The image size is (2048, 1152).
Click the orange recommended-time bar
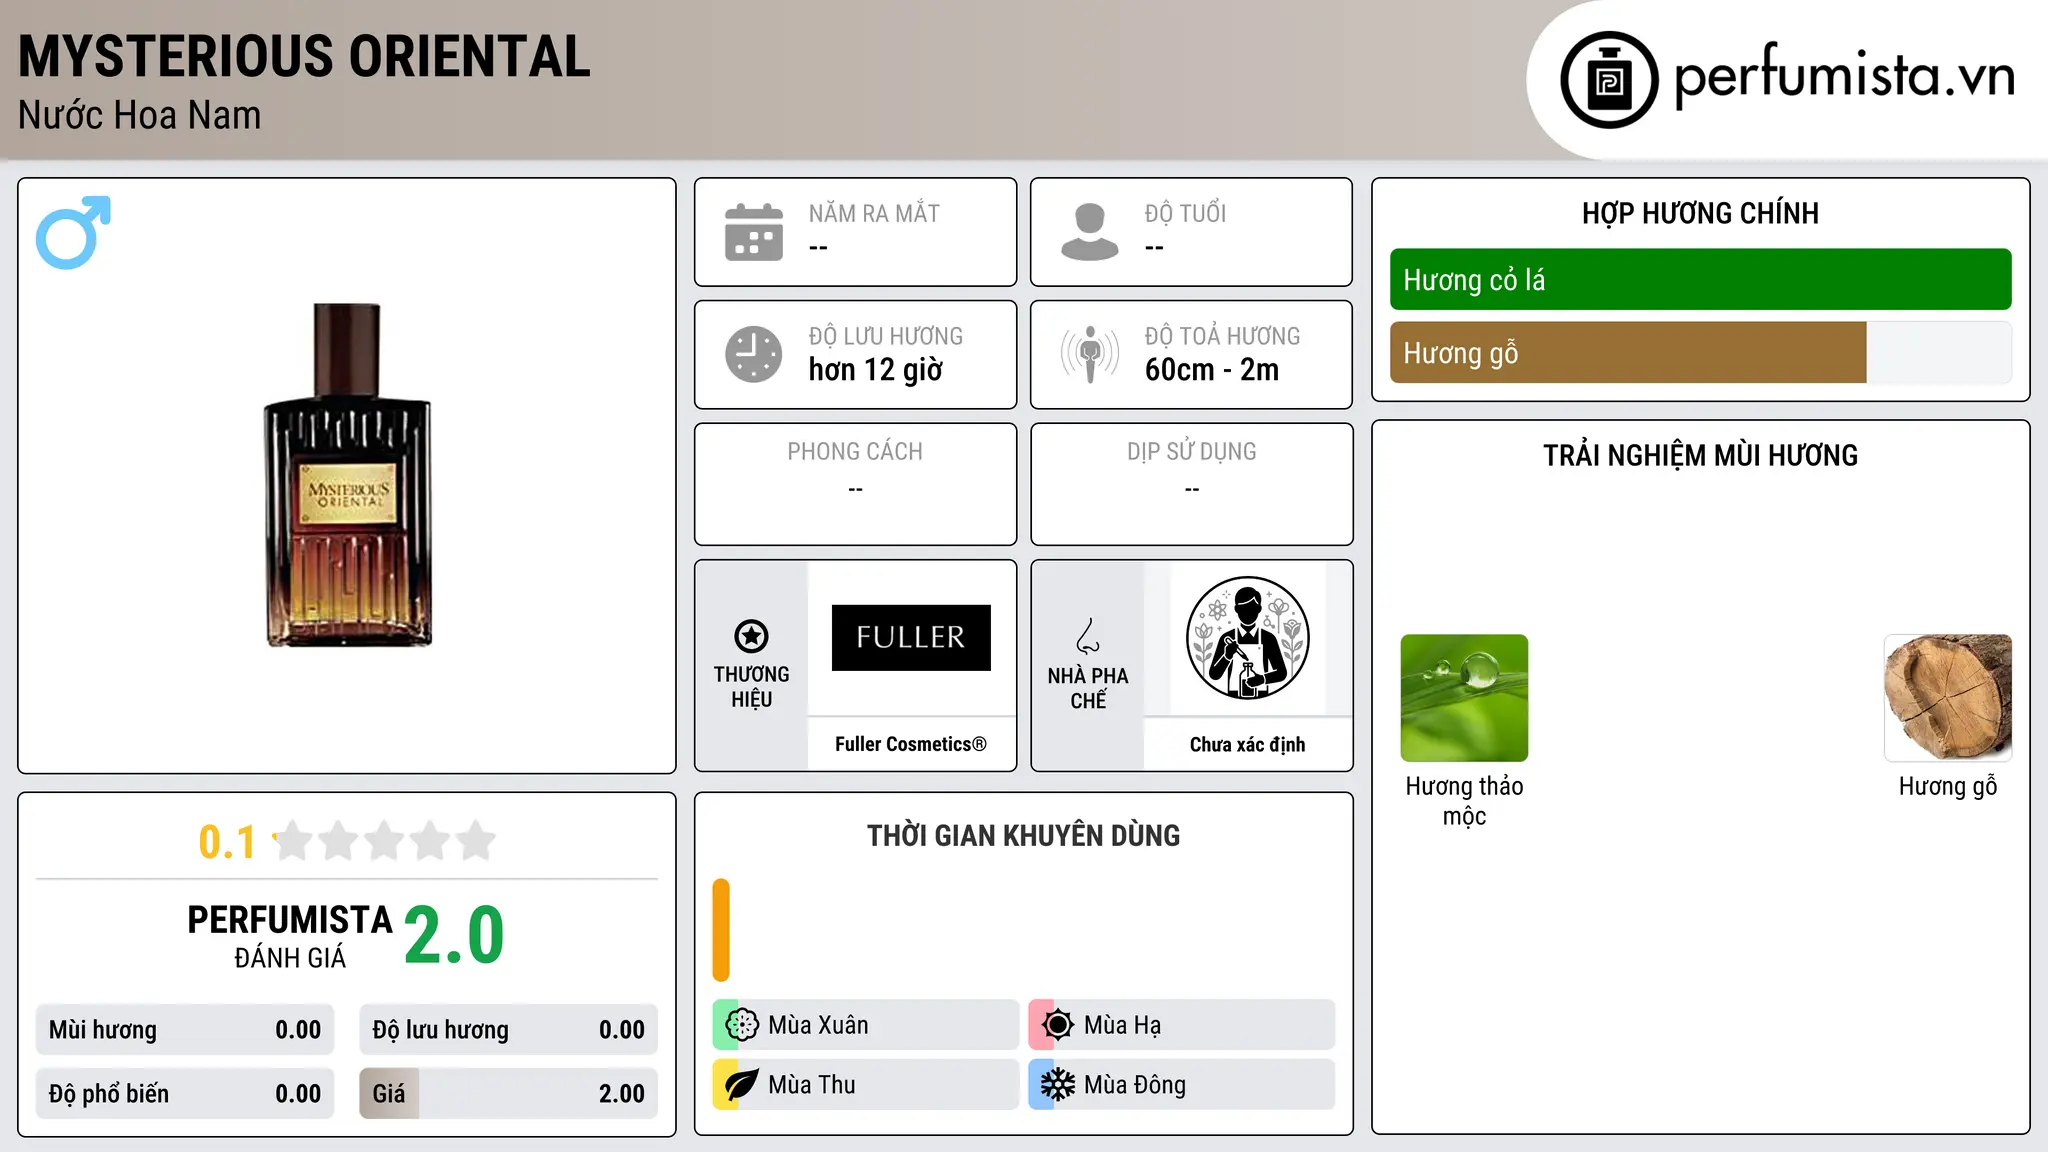click(x=721, y=930)
